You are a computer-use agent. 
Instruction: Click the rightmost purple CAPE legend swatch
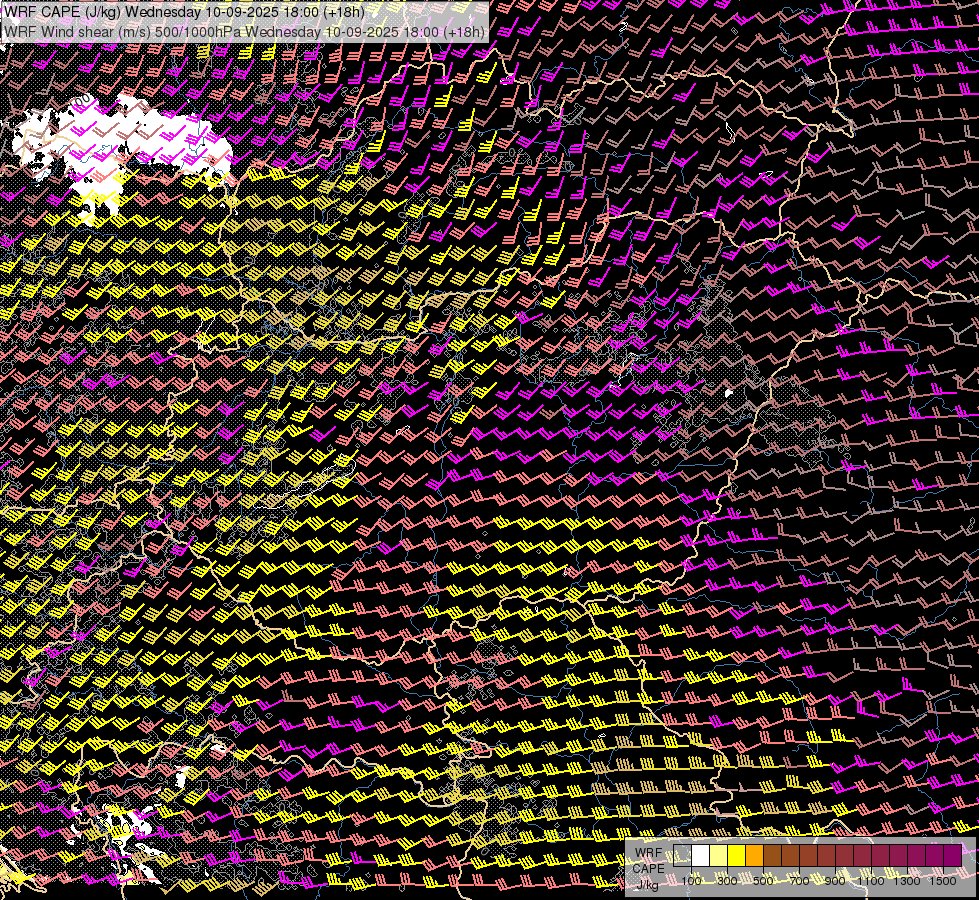(x=952, y=855)
